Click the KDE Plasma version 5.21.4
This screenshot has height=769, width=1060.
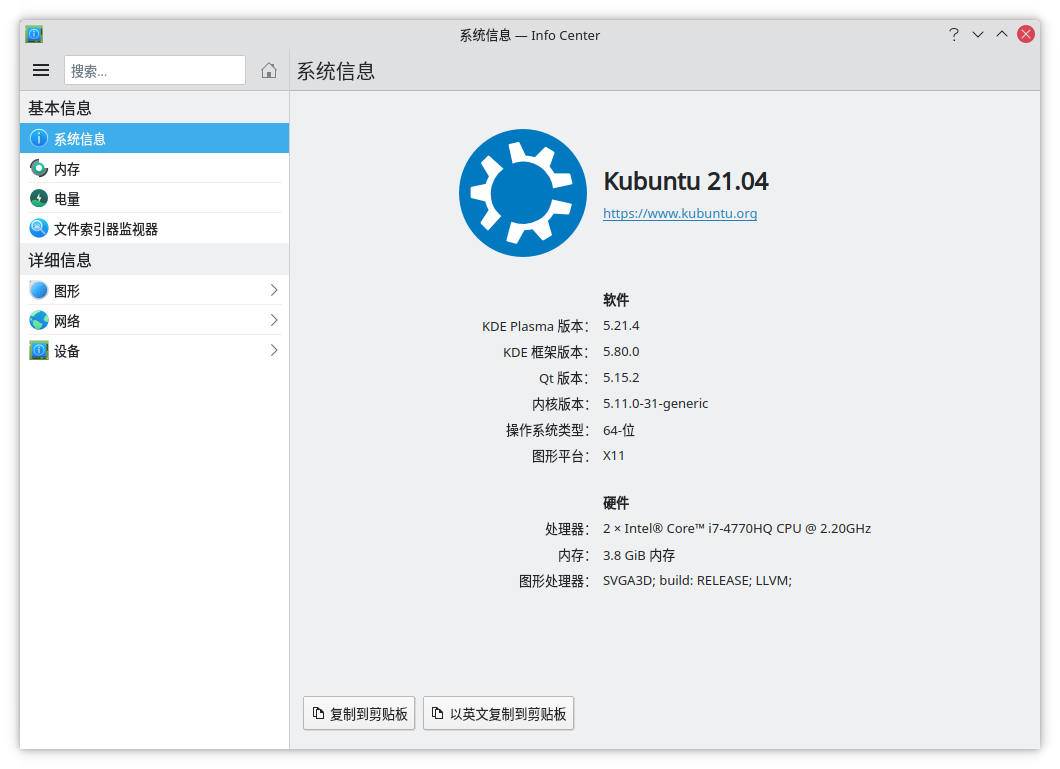coord(621,326)
